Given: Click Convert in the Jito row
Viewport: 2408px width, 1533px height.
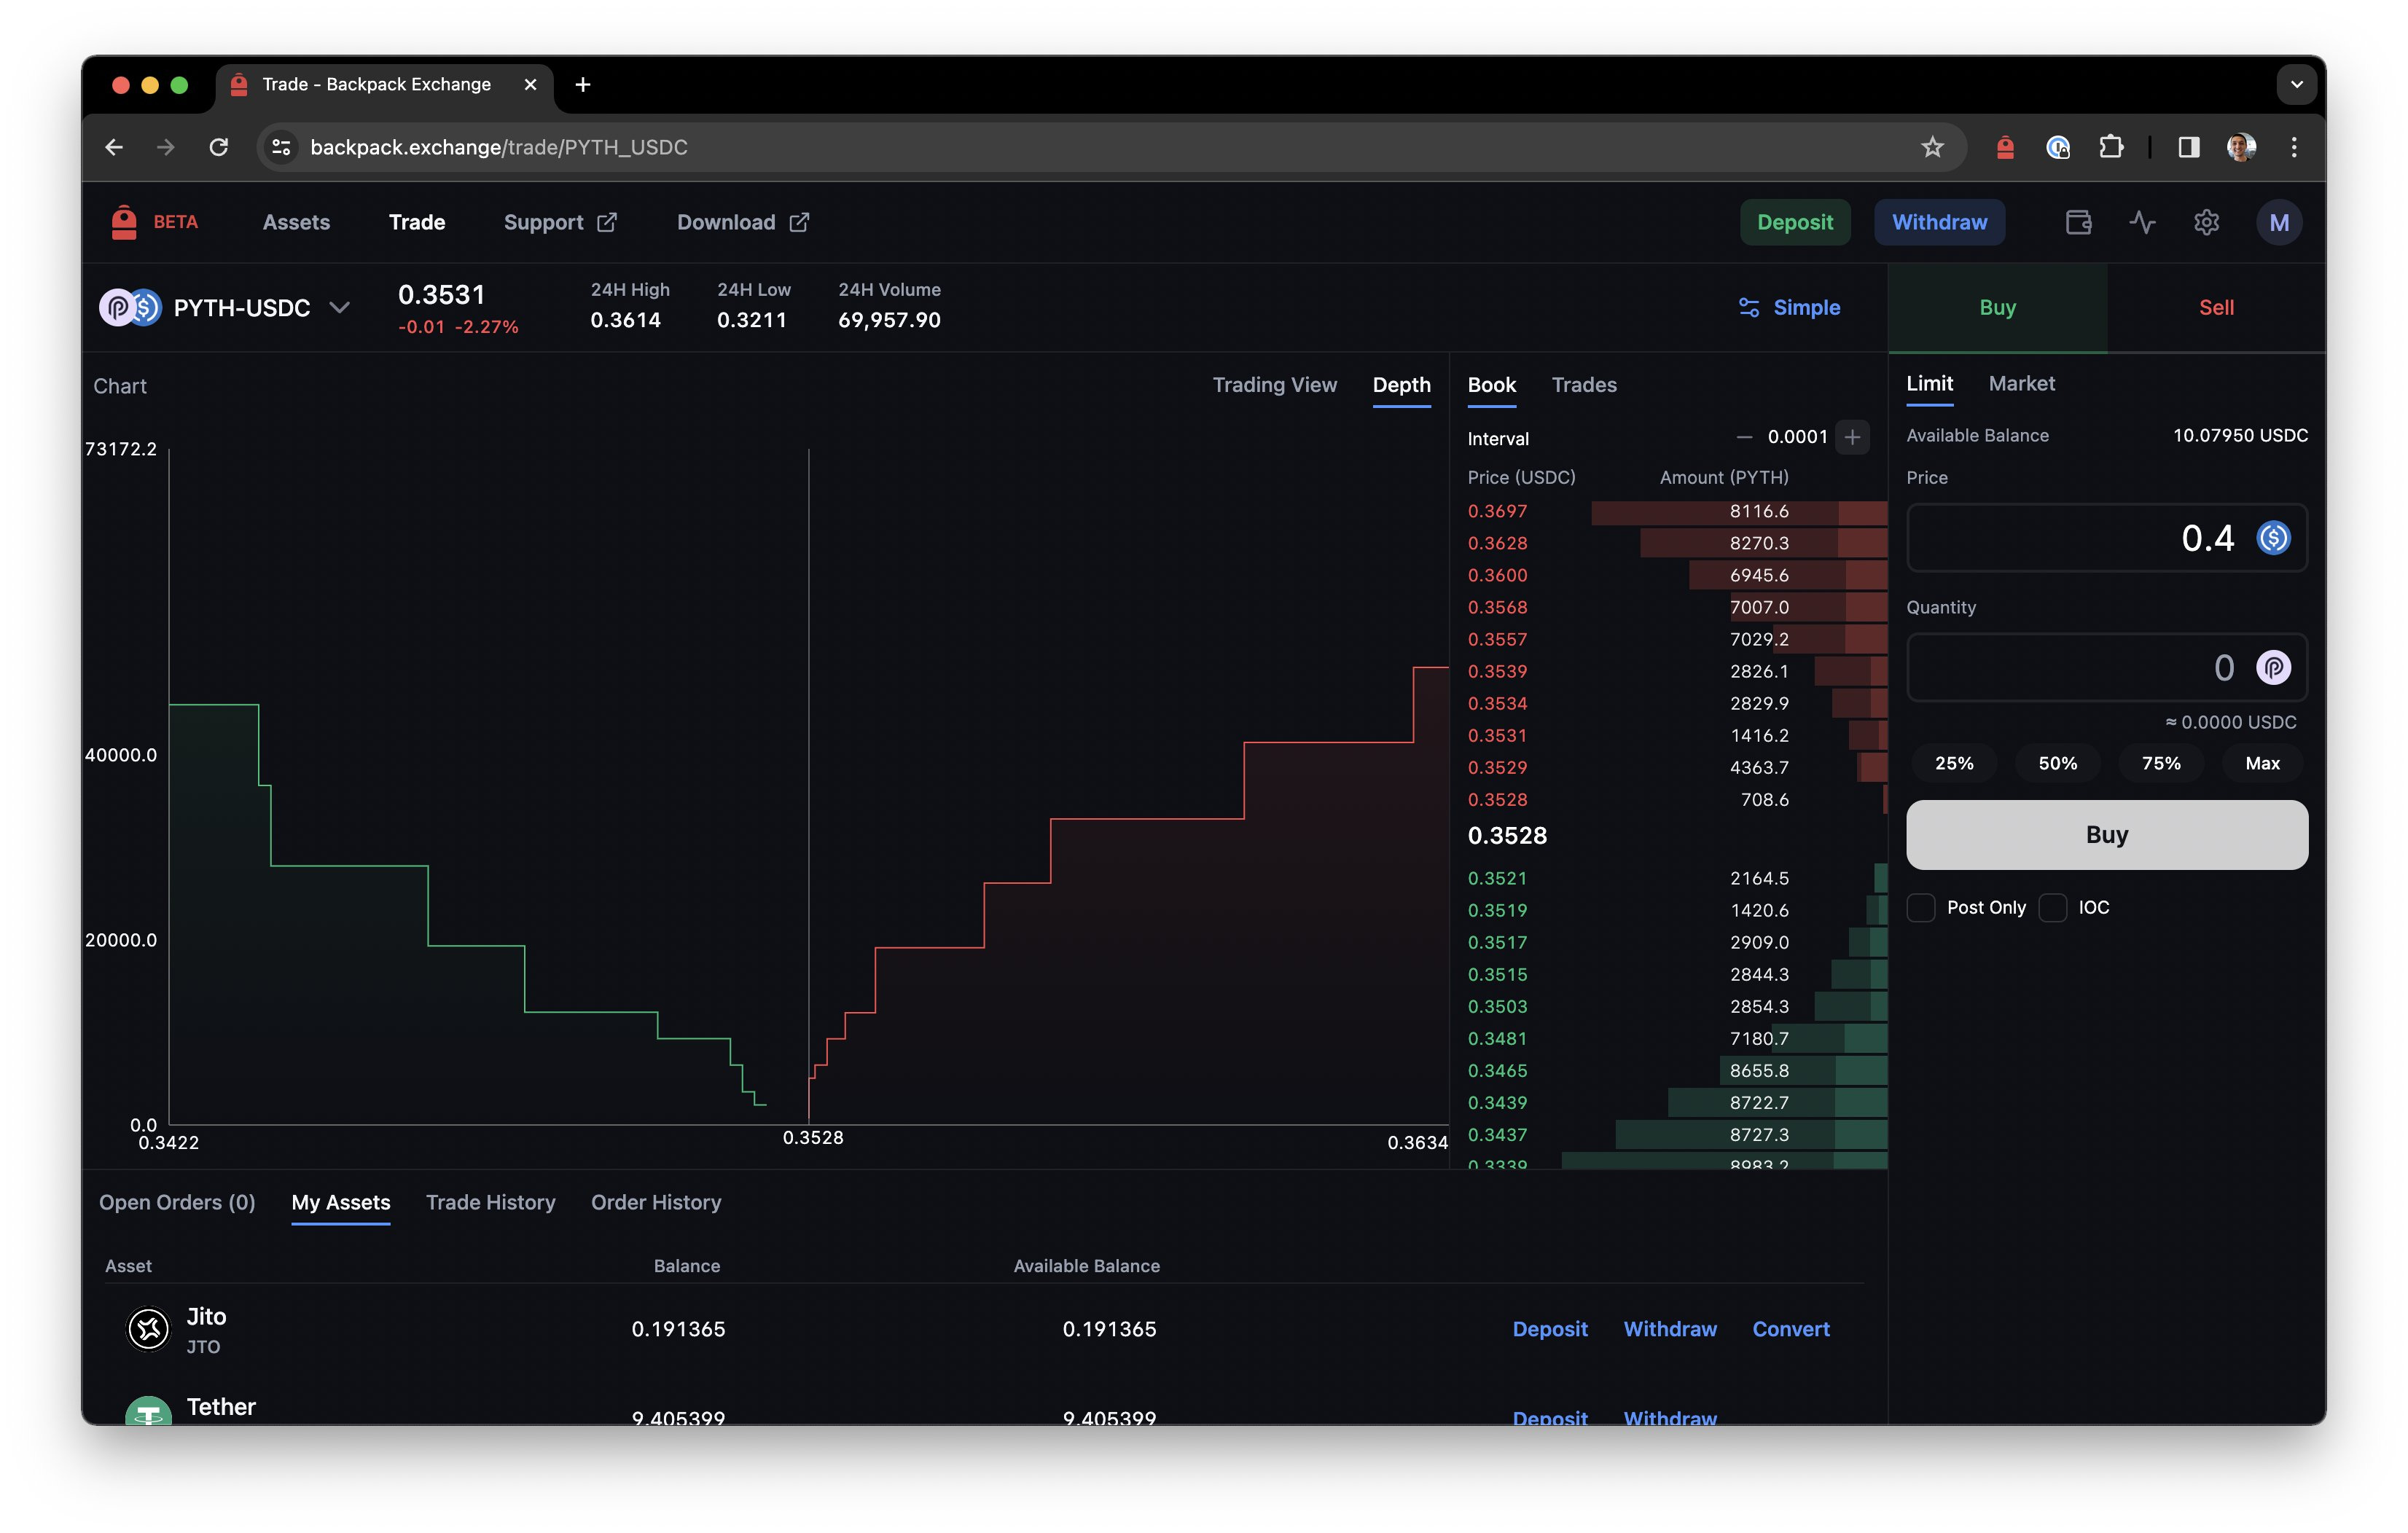Looking at the screenshot, I should (x=1790, y=1328).
